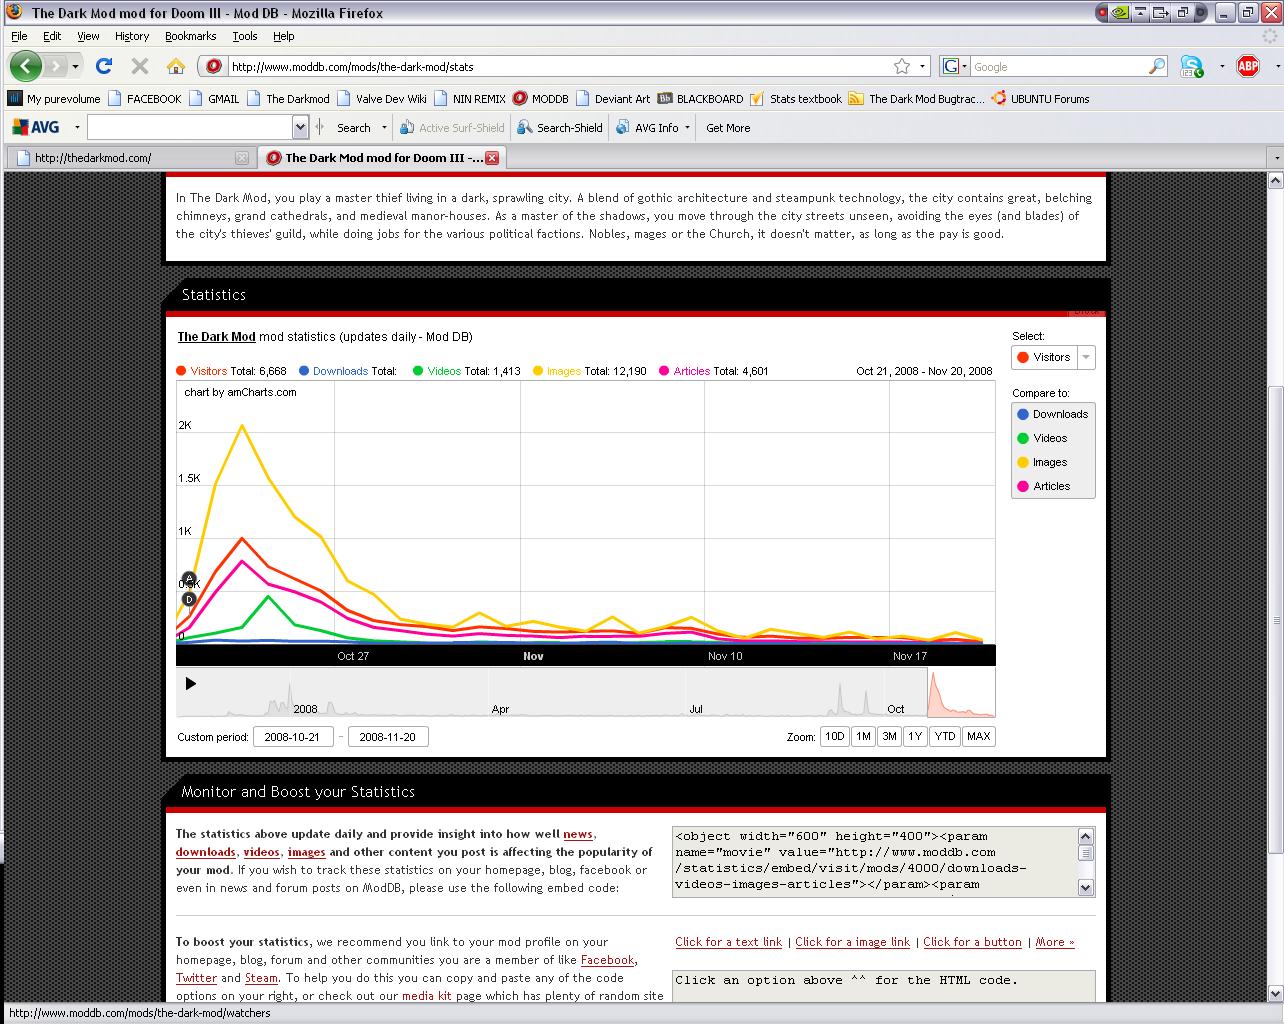Open the Edit menu
This screenshot has height=1024, width=1284.
coord(52,36)
